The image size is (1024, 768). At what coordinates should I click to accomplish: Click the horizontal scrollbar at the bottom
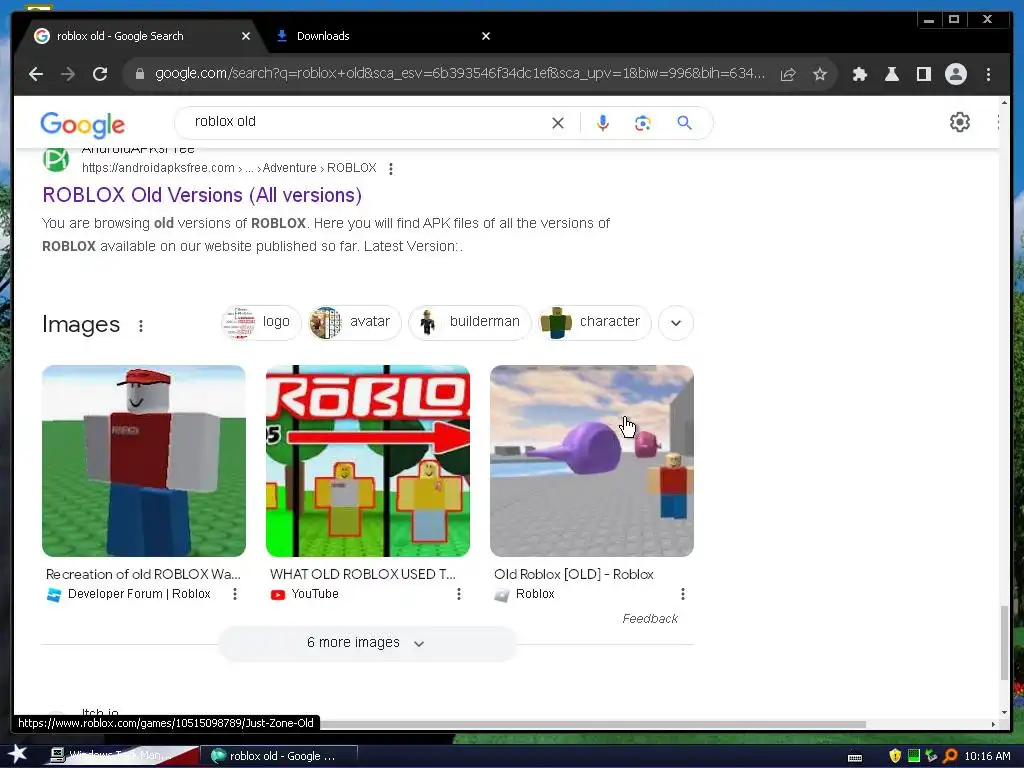(591, 724)
